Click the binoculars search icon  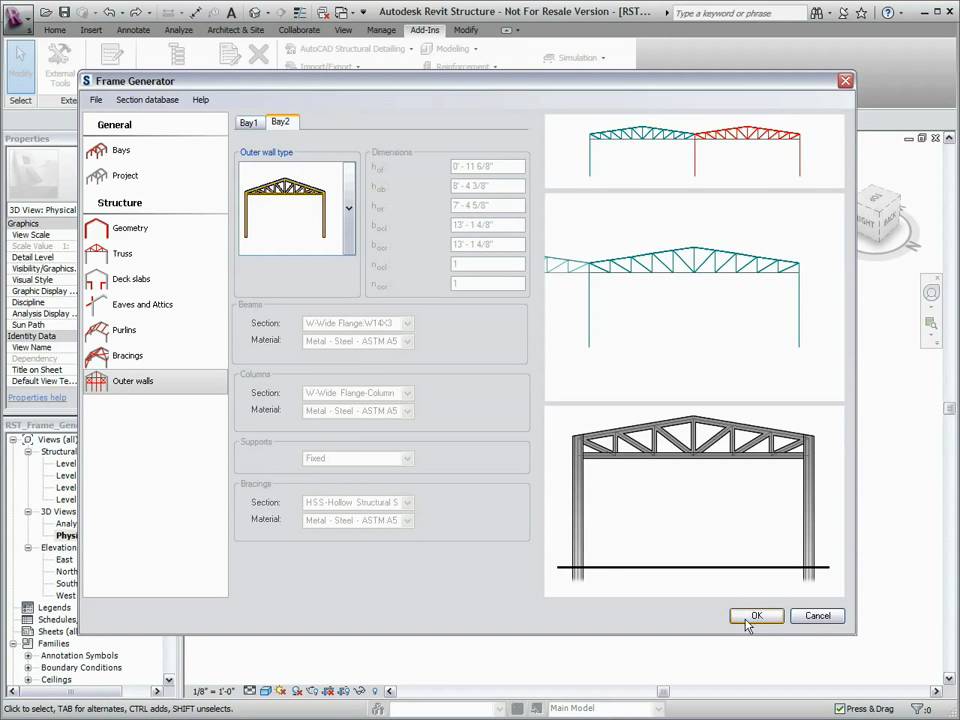click(816, 13)
